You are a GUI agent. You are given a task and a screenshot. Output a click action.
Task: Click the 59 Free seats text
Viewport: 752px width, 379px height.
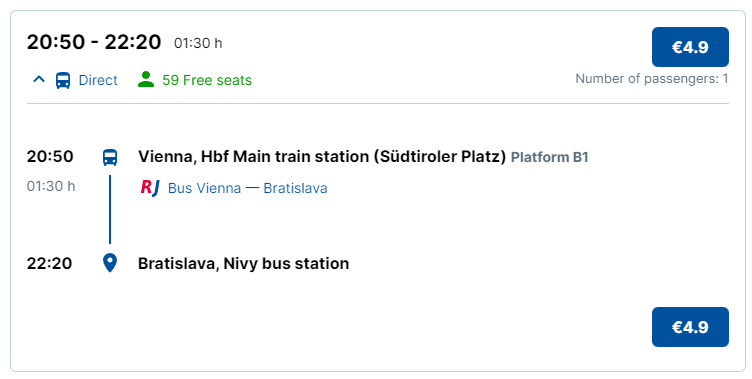tap(207, 80)
